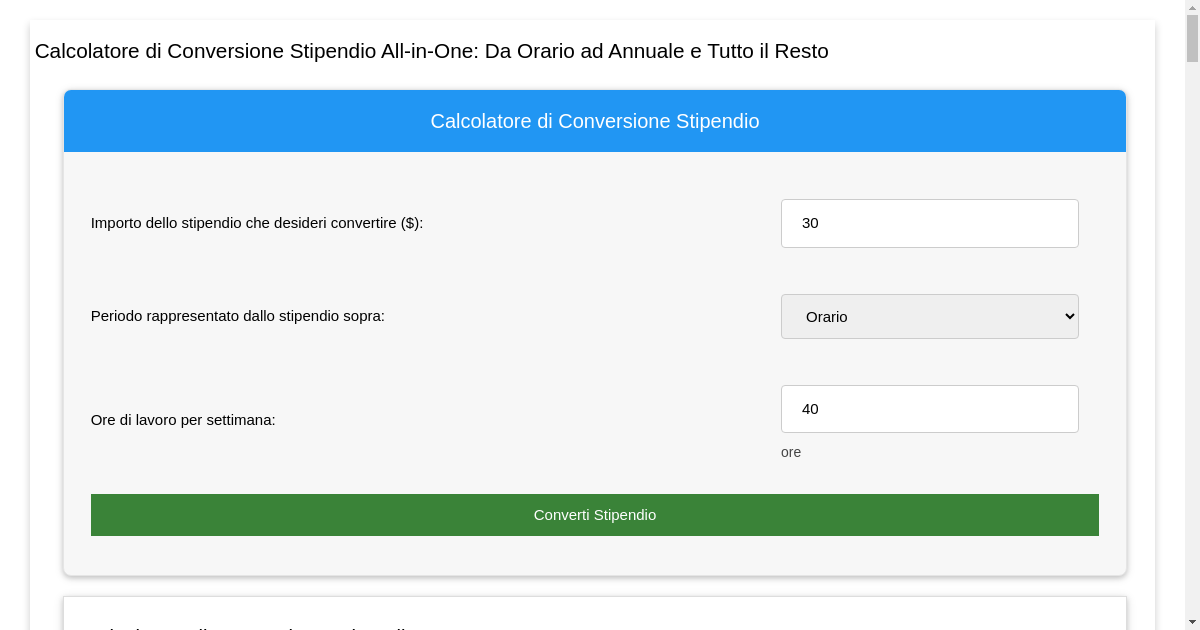
Task: Select the salary amount field showing 30
Action: click(x=929, y=223)
